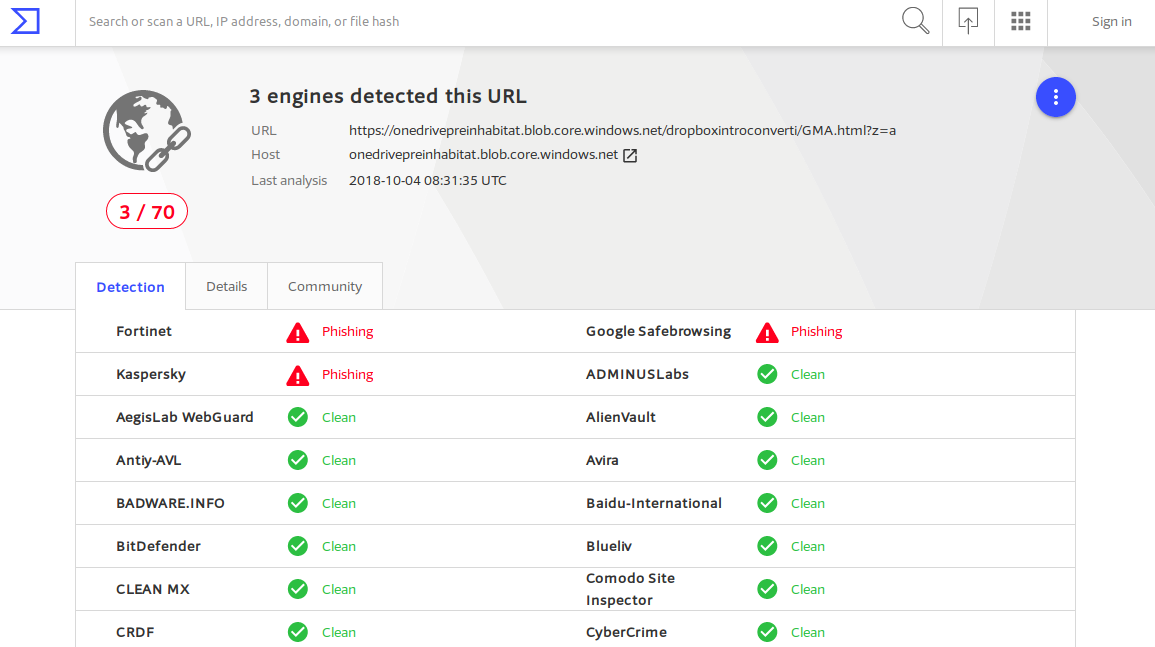Click the 3 / 70 detection score badge
Image resolution: width=1155 pixels, height=647 pixels.
pyautogui.click(x=147, y=211)
